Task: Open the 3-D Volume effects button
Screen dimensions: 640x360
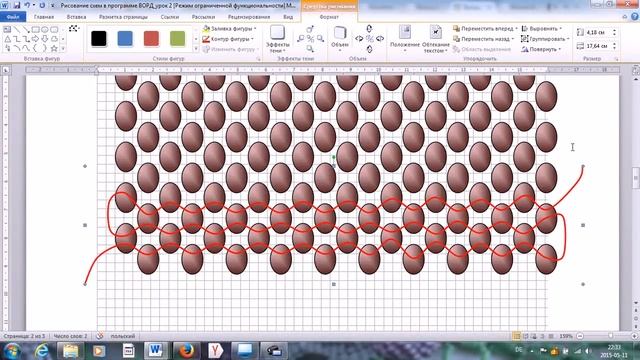Action: pyautogui.click(x=340, y=39)
